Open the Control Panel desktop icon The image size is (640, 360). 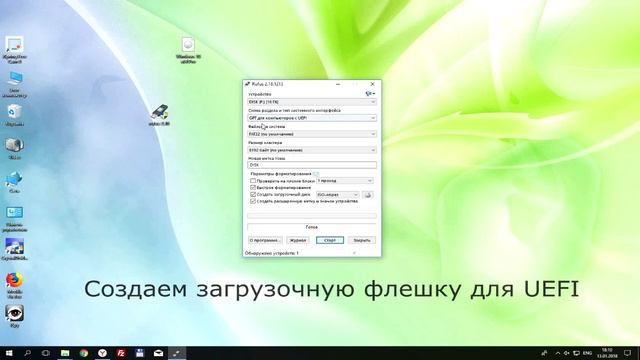tap(14, 219)
